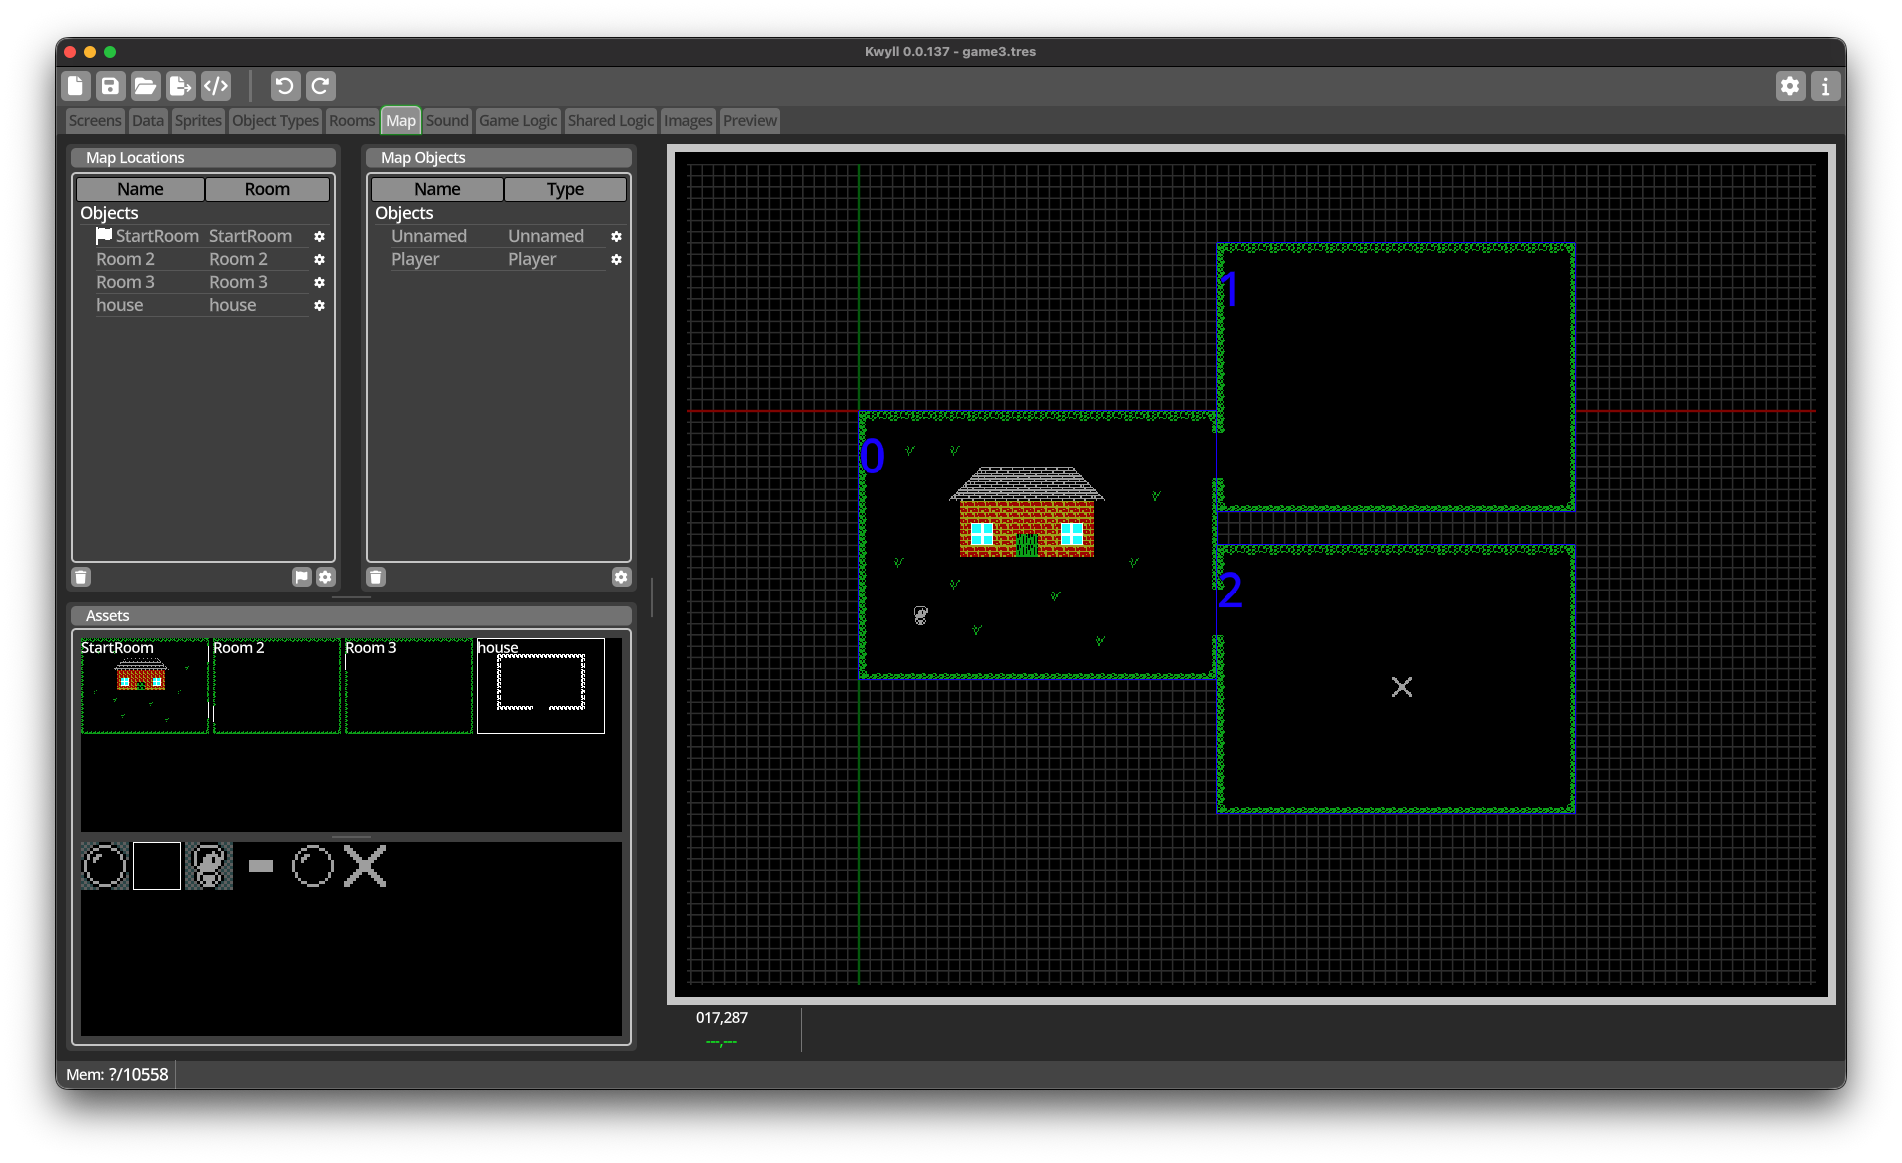Click the new file icon in toolbar
The height and width of the screenshot is (1163, 1902).
(76, 86)
